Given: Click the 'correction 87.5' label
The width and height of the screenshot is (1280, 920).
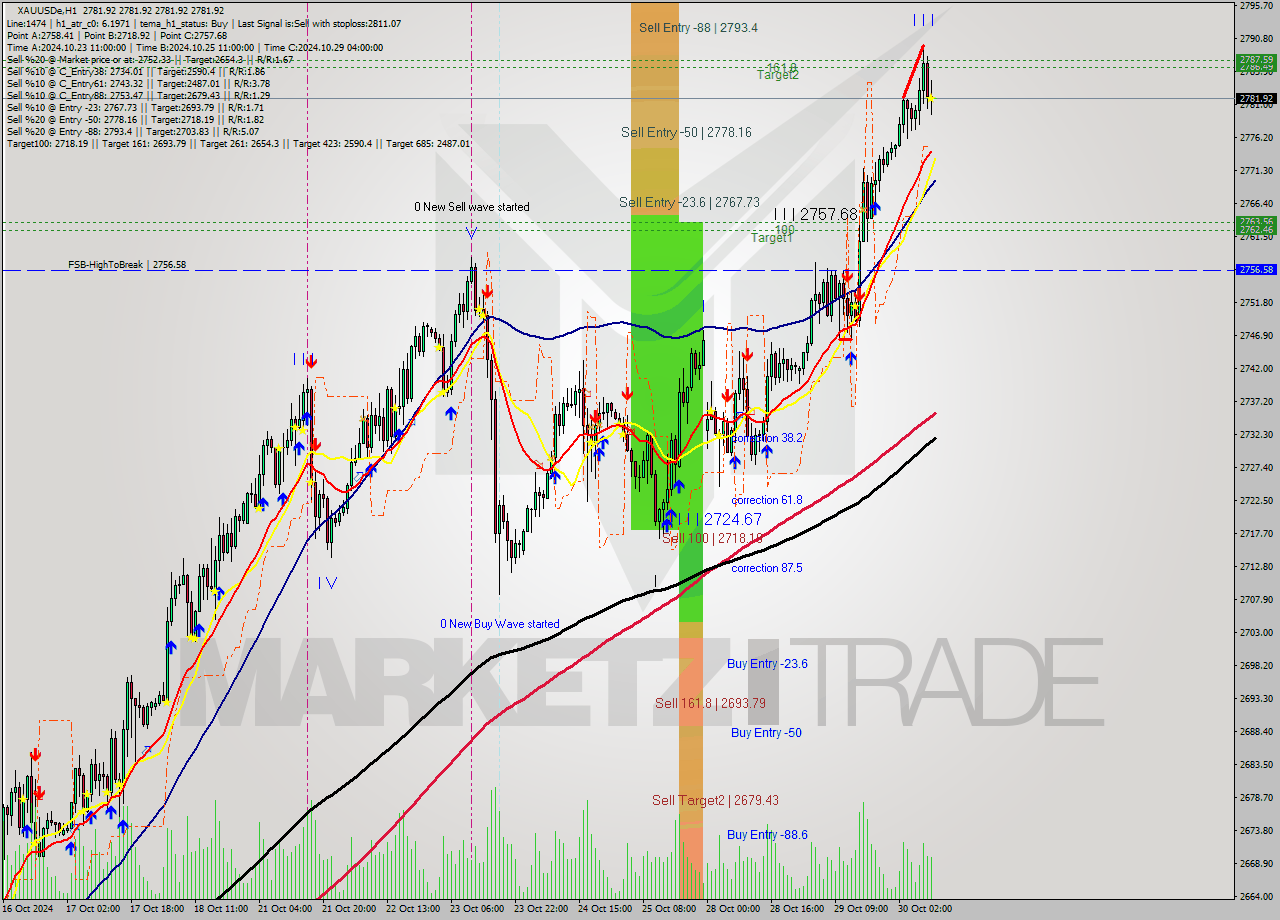Looking at the screenshot, I should (x=767, y=568).
